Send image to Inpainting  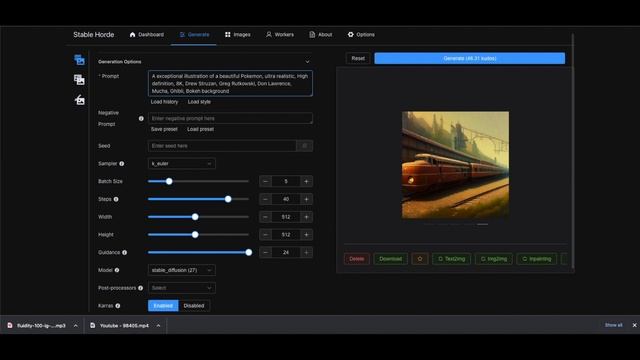tap(537, 259)
